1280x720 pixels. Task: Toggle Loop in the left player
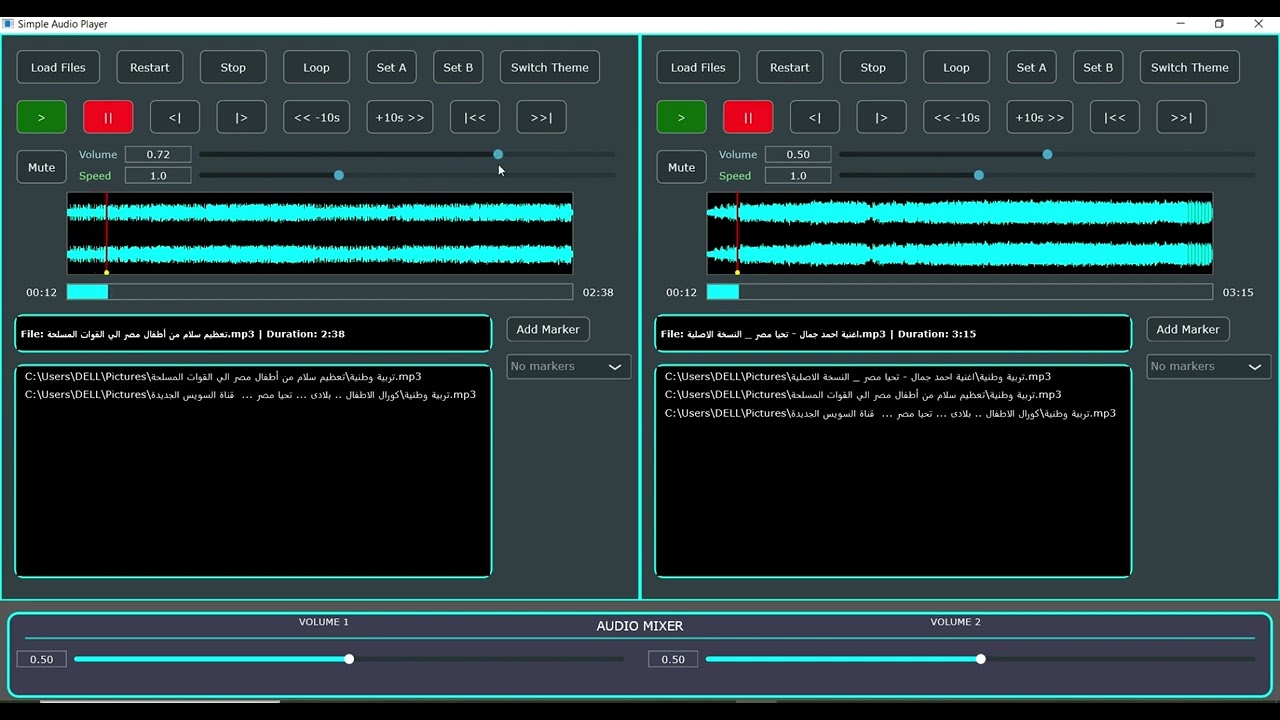click(316, 67)
